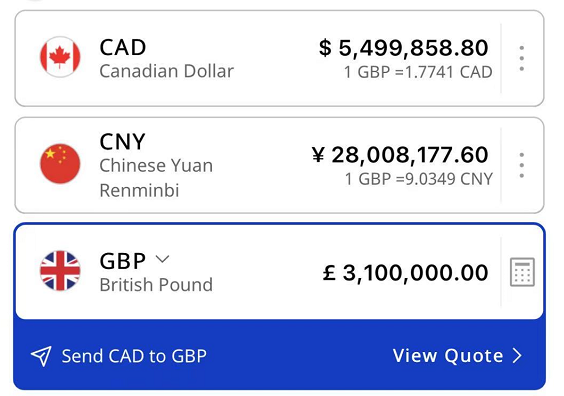Select the ¥ 28,008,177.60 amount

click(400, 155)
